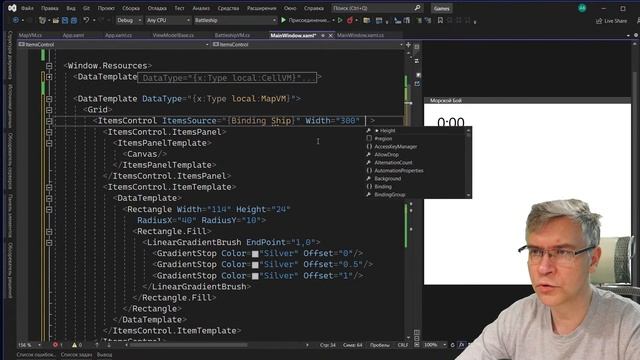Undo the last edit with the curved arrow icon

click(86, 20)
